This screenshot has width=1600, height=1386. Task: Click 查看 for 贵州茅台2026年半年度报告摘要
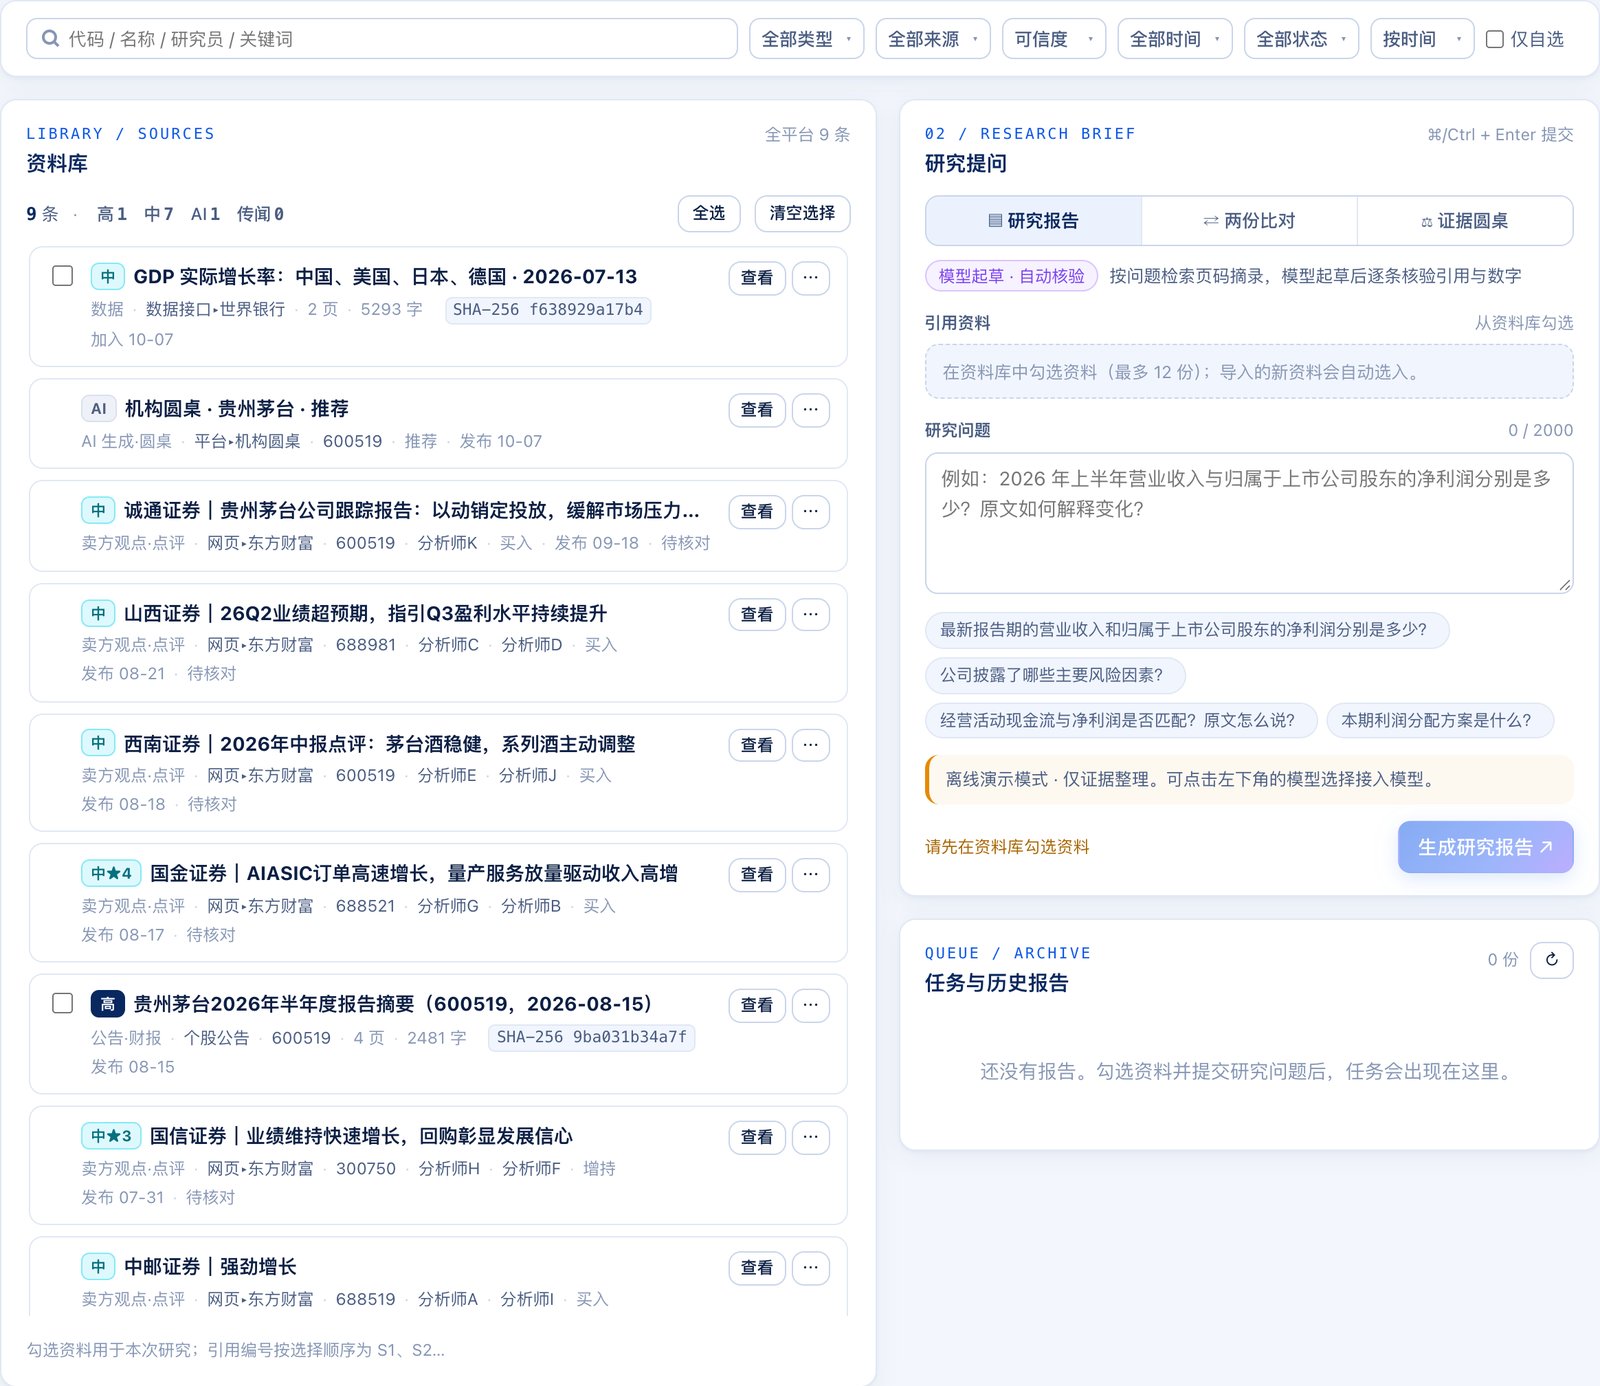click(x=757, y=1005)
